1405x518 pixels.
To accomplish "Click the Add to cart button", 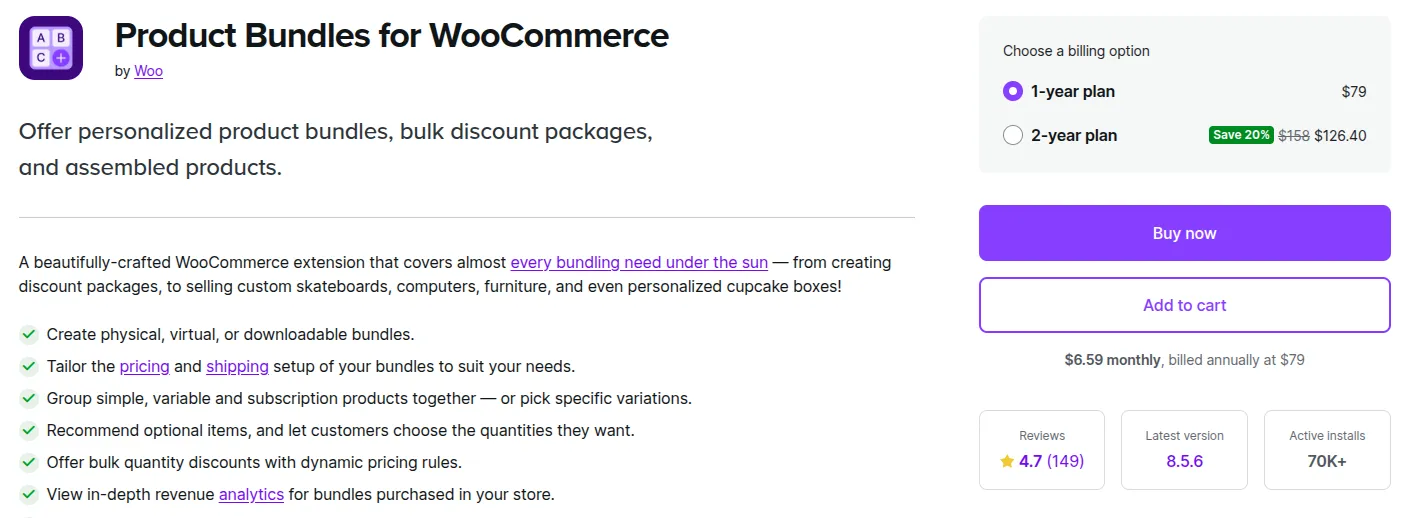I will (x=1184, y=305).
